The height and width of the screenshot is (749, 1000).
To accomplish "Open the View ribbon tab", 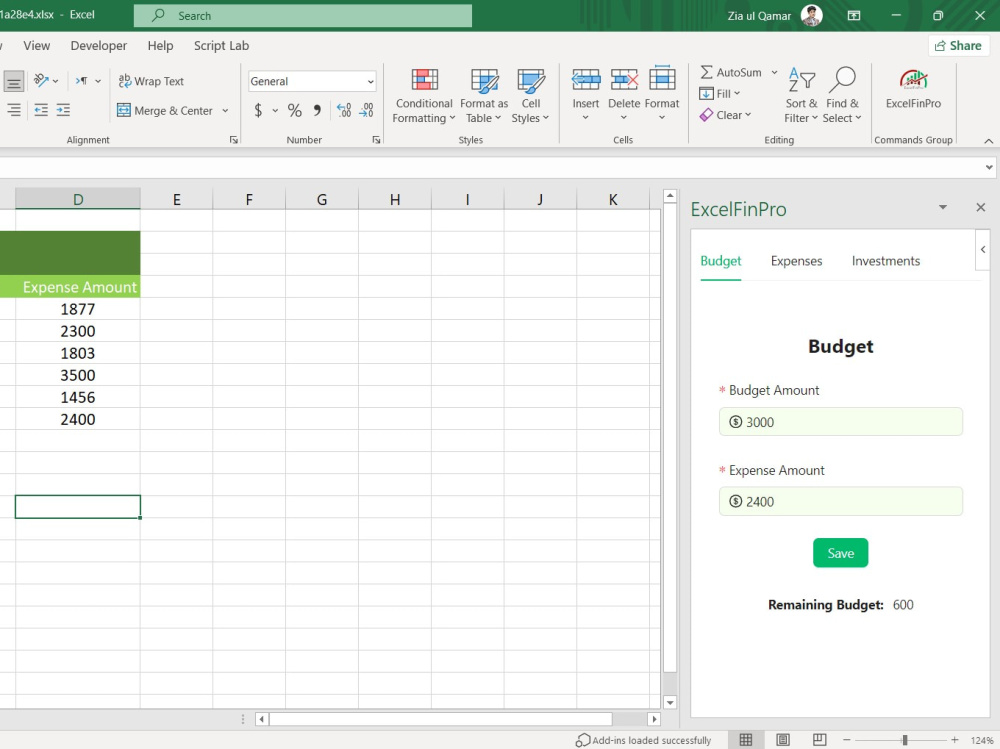I will click(x=36, y=46).
